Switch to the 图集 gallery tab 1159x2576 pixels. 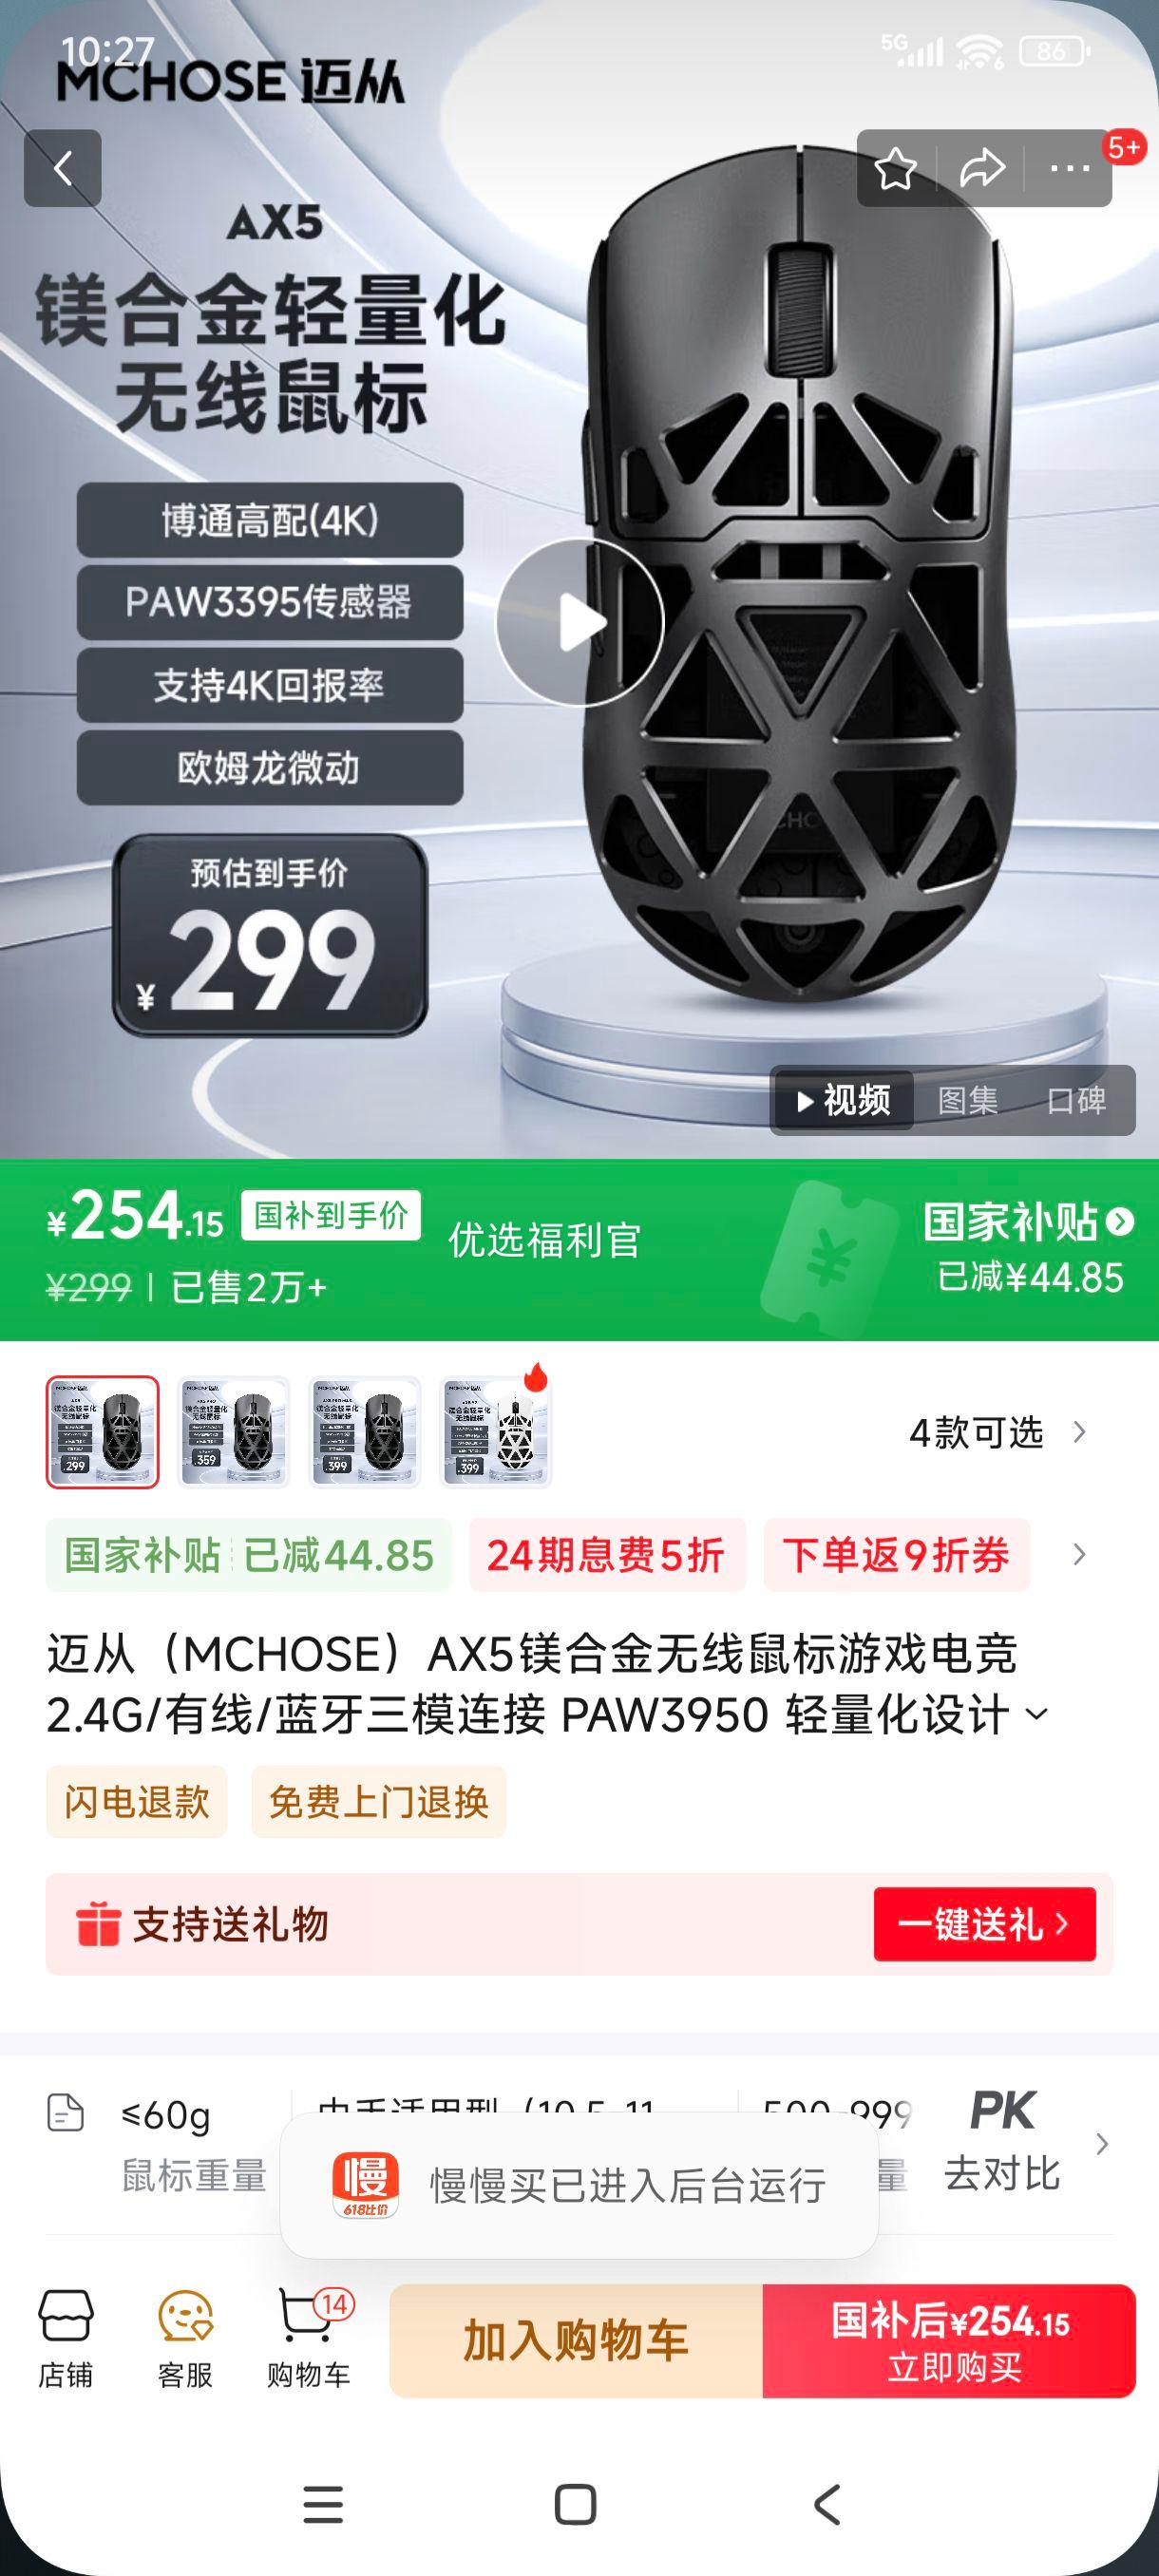point(967,1100)
